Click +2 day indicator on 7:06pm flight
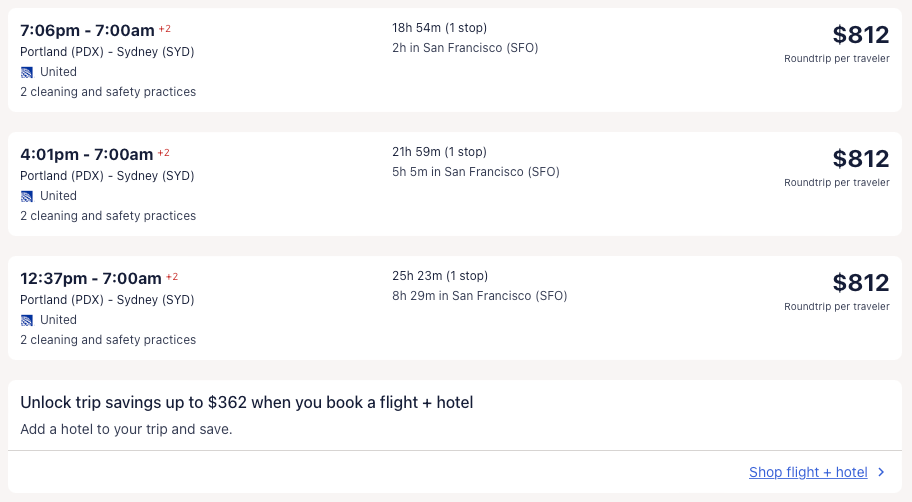The width and height of the screenshot is (912, 502). click(164, 28)
